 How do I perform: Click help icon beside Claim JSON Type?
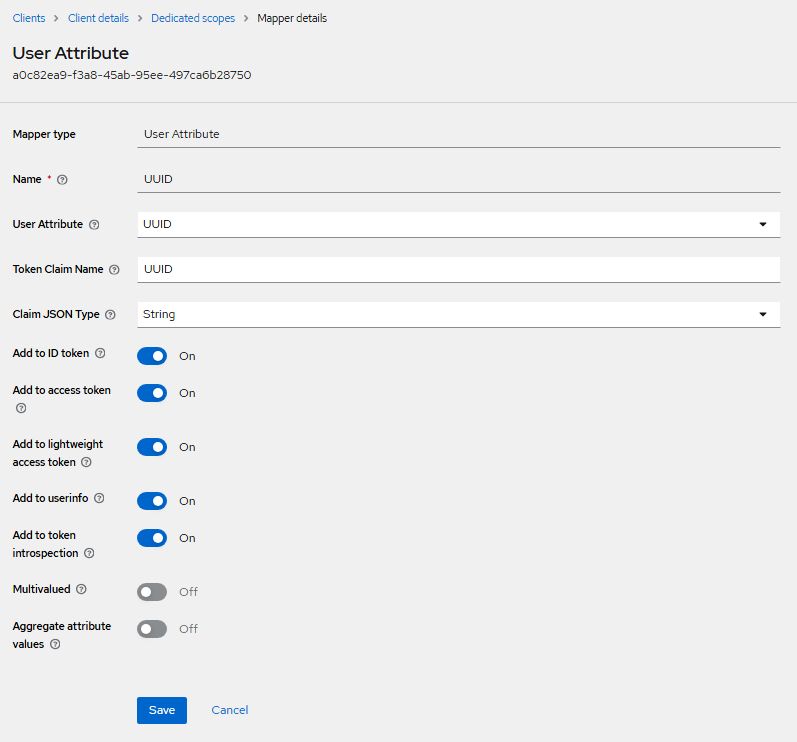point(110,315)
